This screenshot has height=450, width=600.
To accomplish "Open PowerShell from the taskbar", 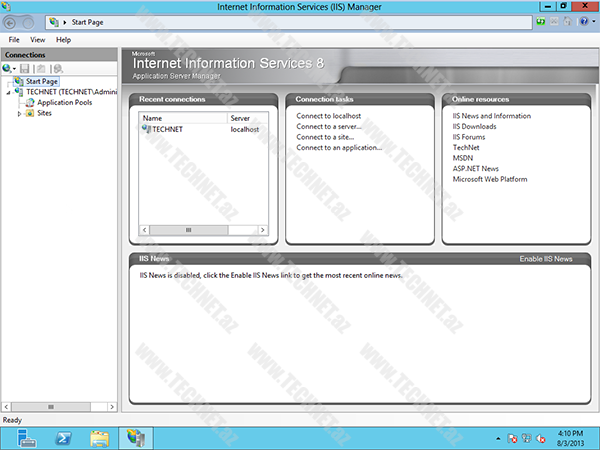I will pyautogui.click(x=62, y=438).
